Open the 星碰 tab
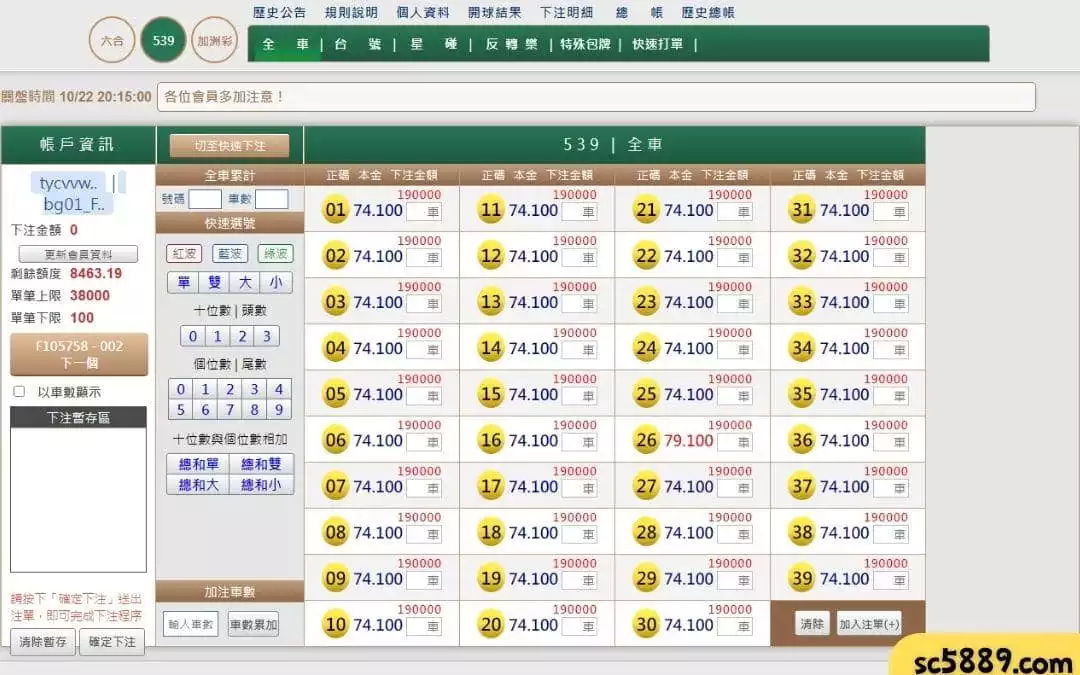1080x675 pixels. click(x=433, y=44)
